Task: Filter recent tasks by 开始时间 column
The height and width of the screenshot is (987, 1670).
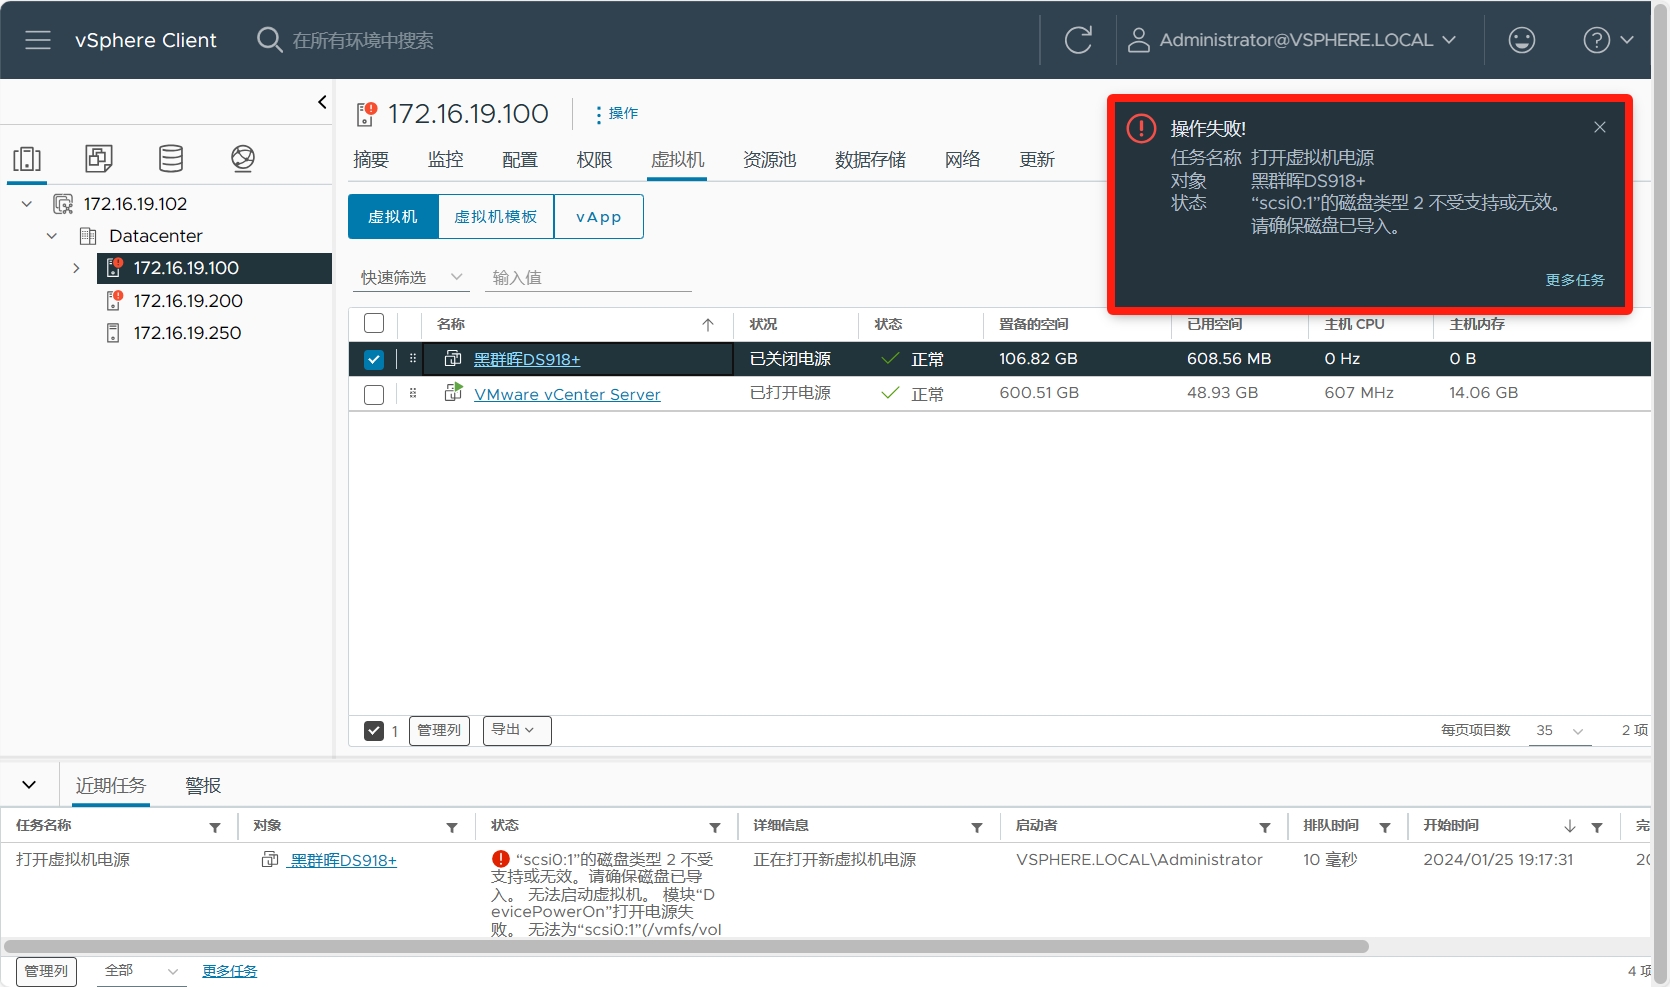Action: 1597,827
